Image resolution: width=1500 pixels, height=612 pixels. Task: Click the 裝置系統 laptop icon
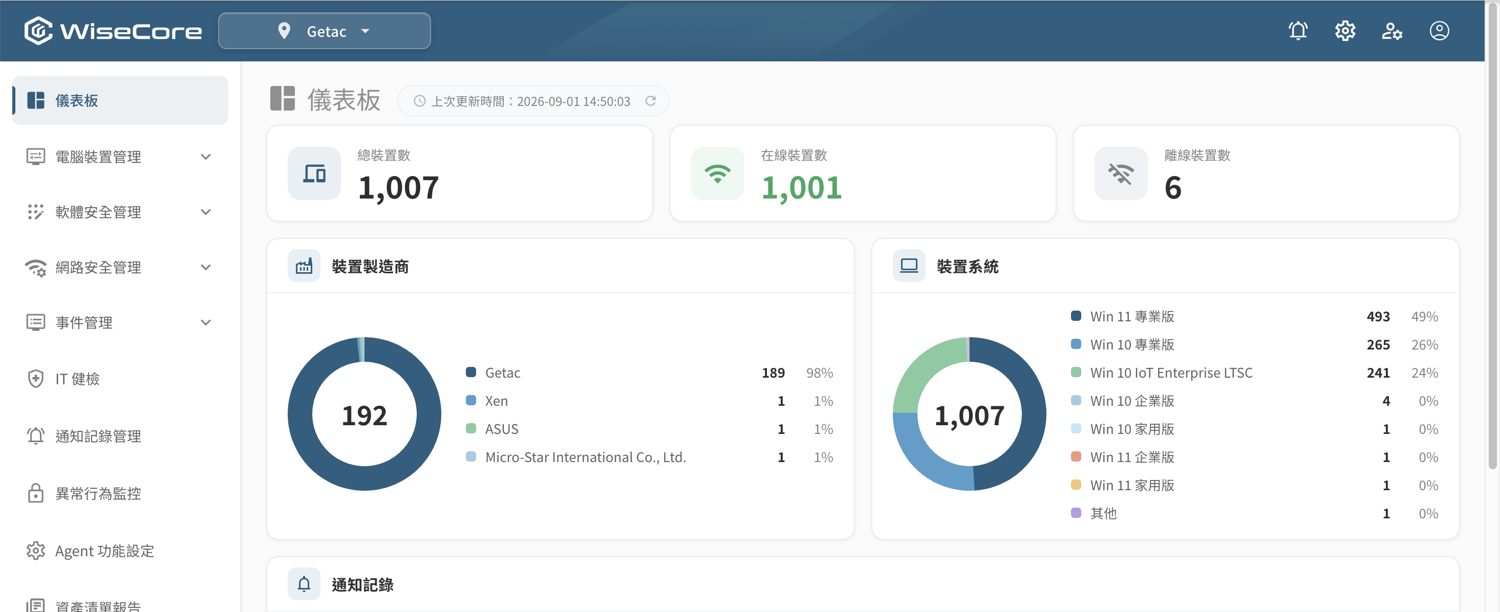pos(909,266)
